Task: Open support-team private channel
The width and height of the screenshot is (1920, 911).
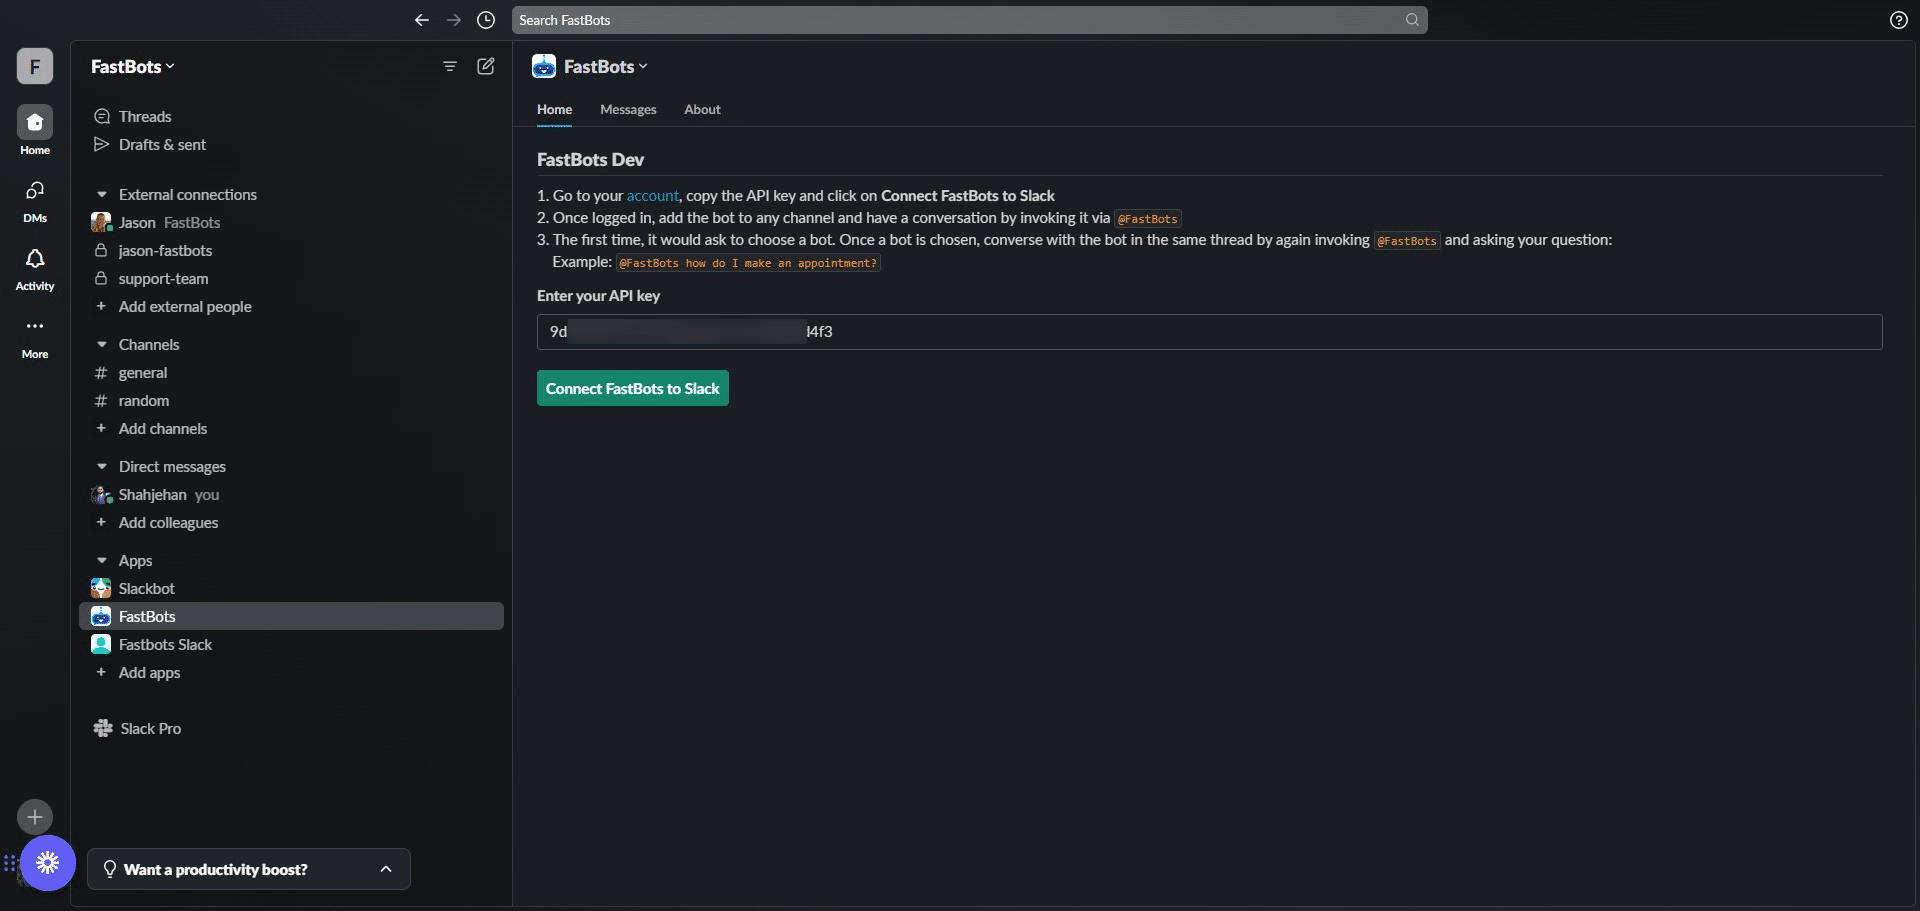Action: click(292, 279)
